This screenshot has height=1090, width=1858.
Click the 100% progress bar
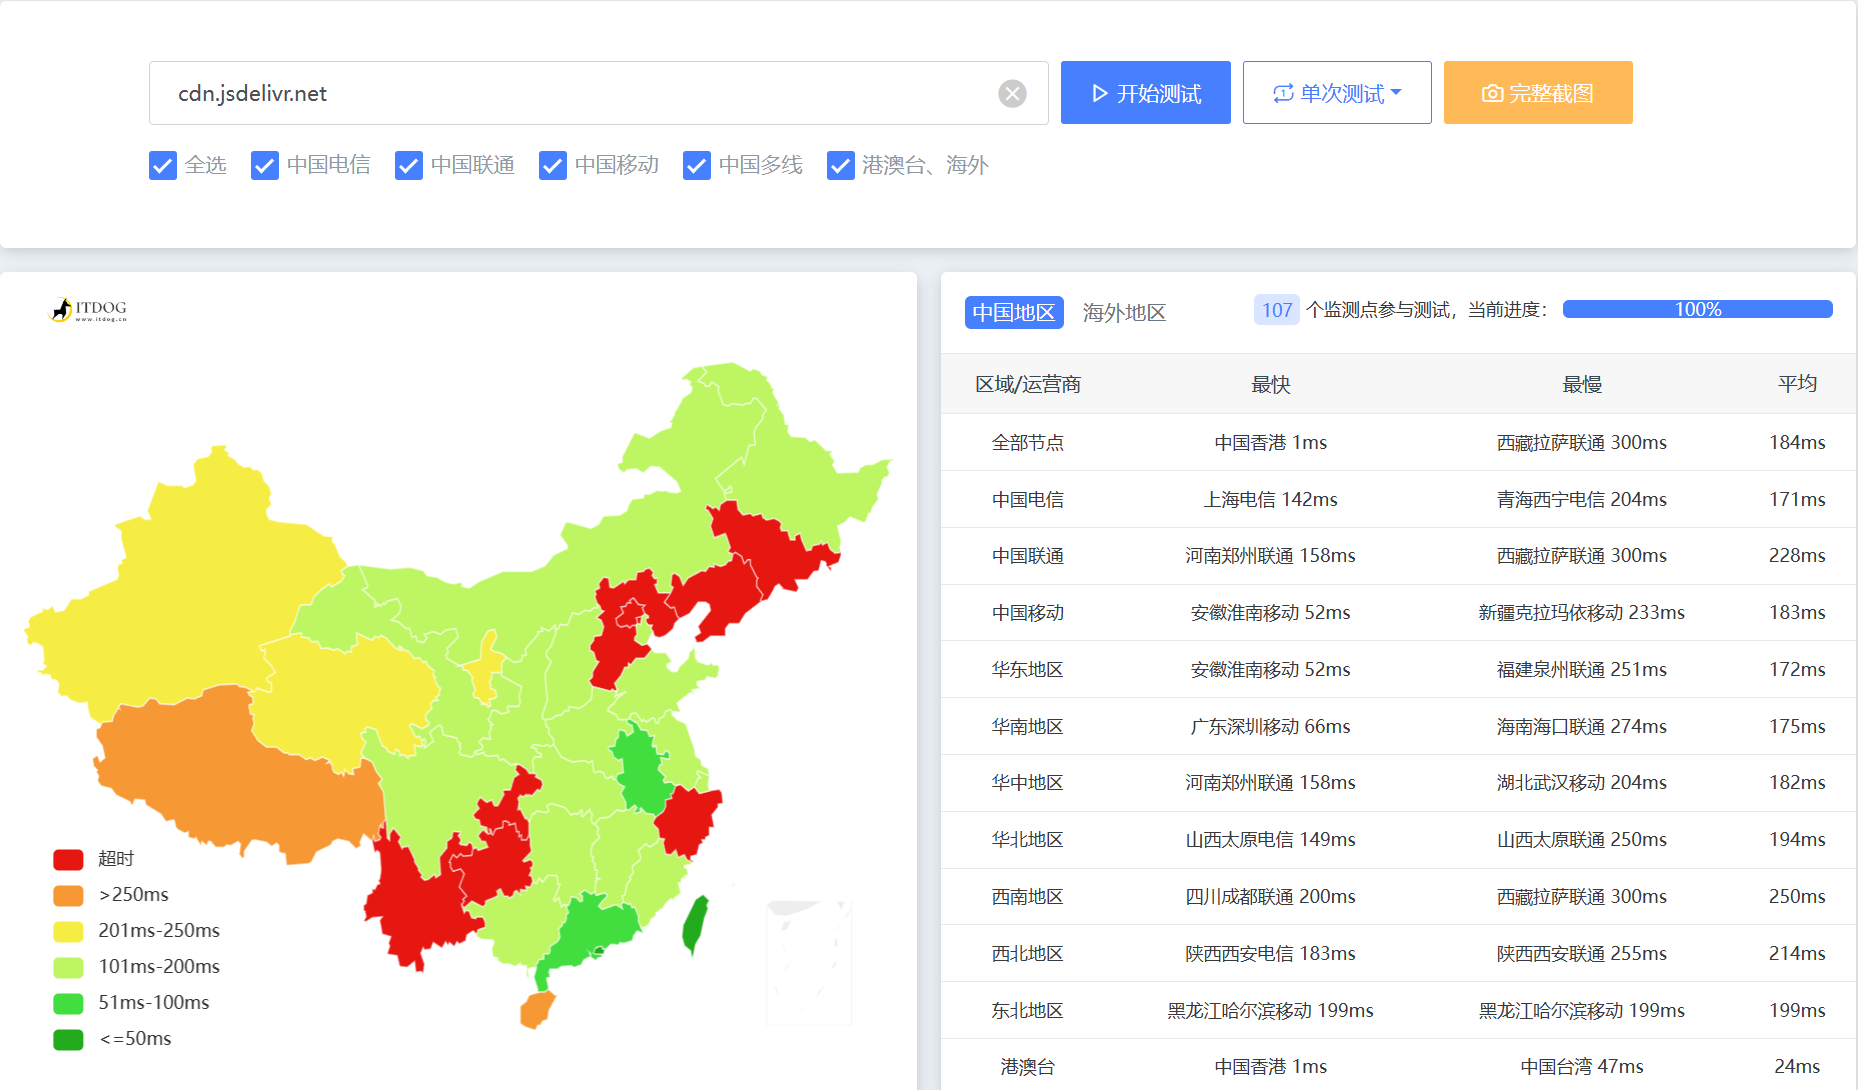(x=1698, y=310)
